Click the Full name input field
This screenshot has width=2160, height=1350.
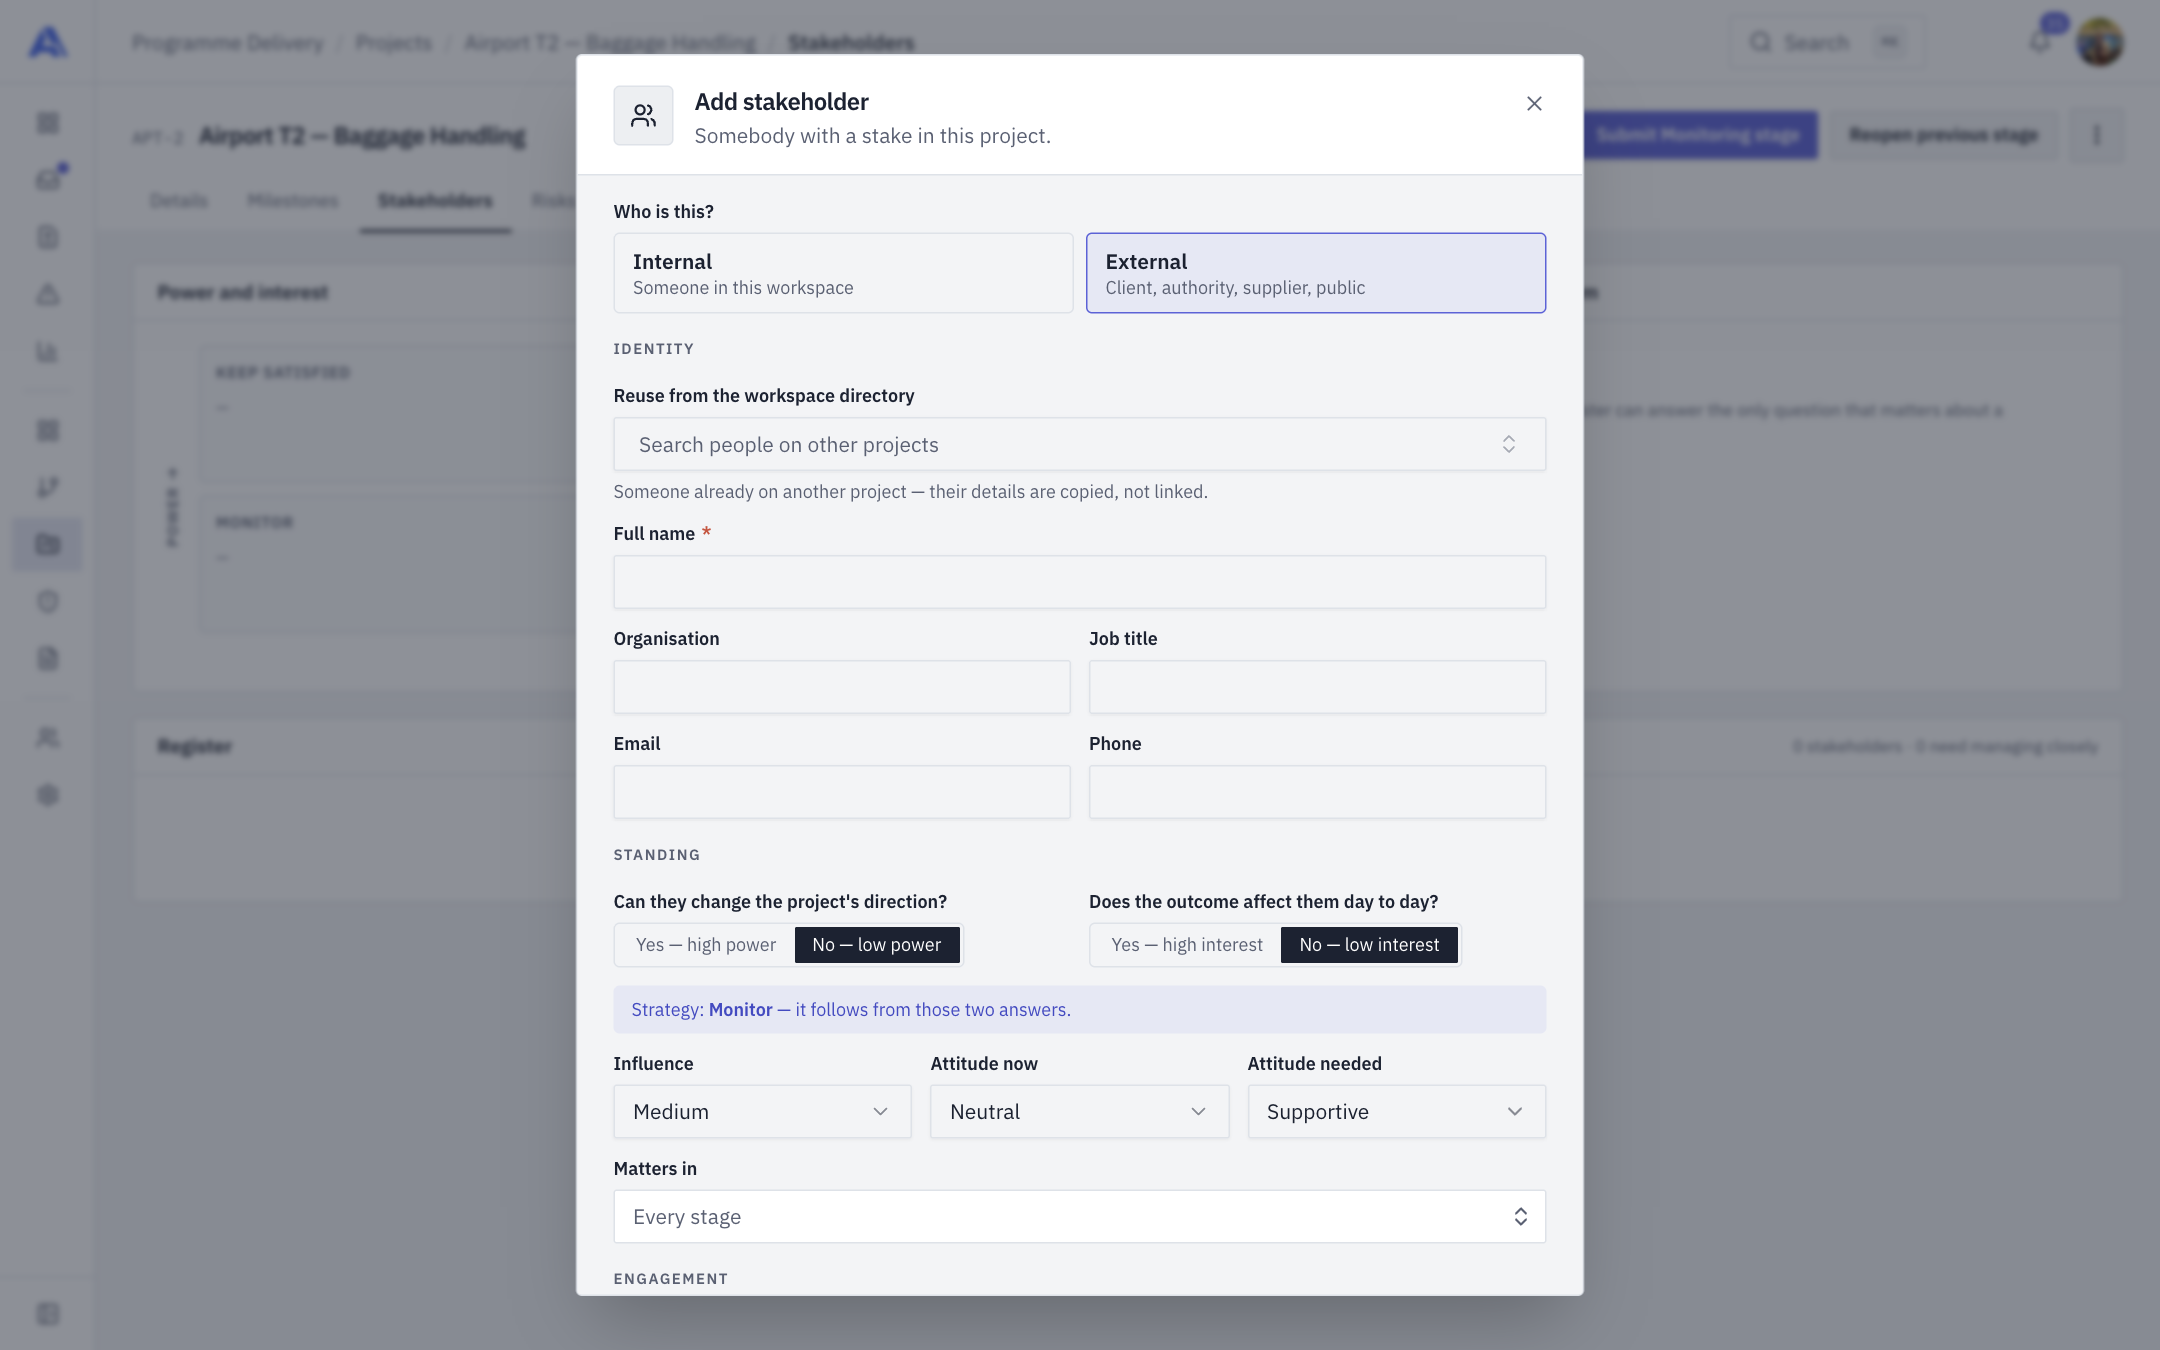1079,582
